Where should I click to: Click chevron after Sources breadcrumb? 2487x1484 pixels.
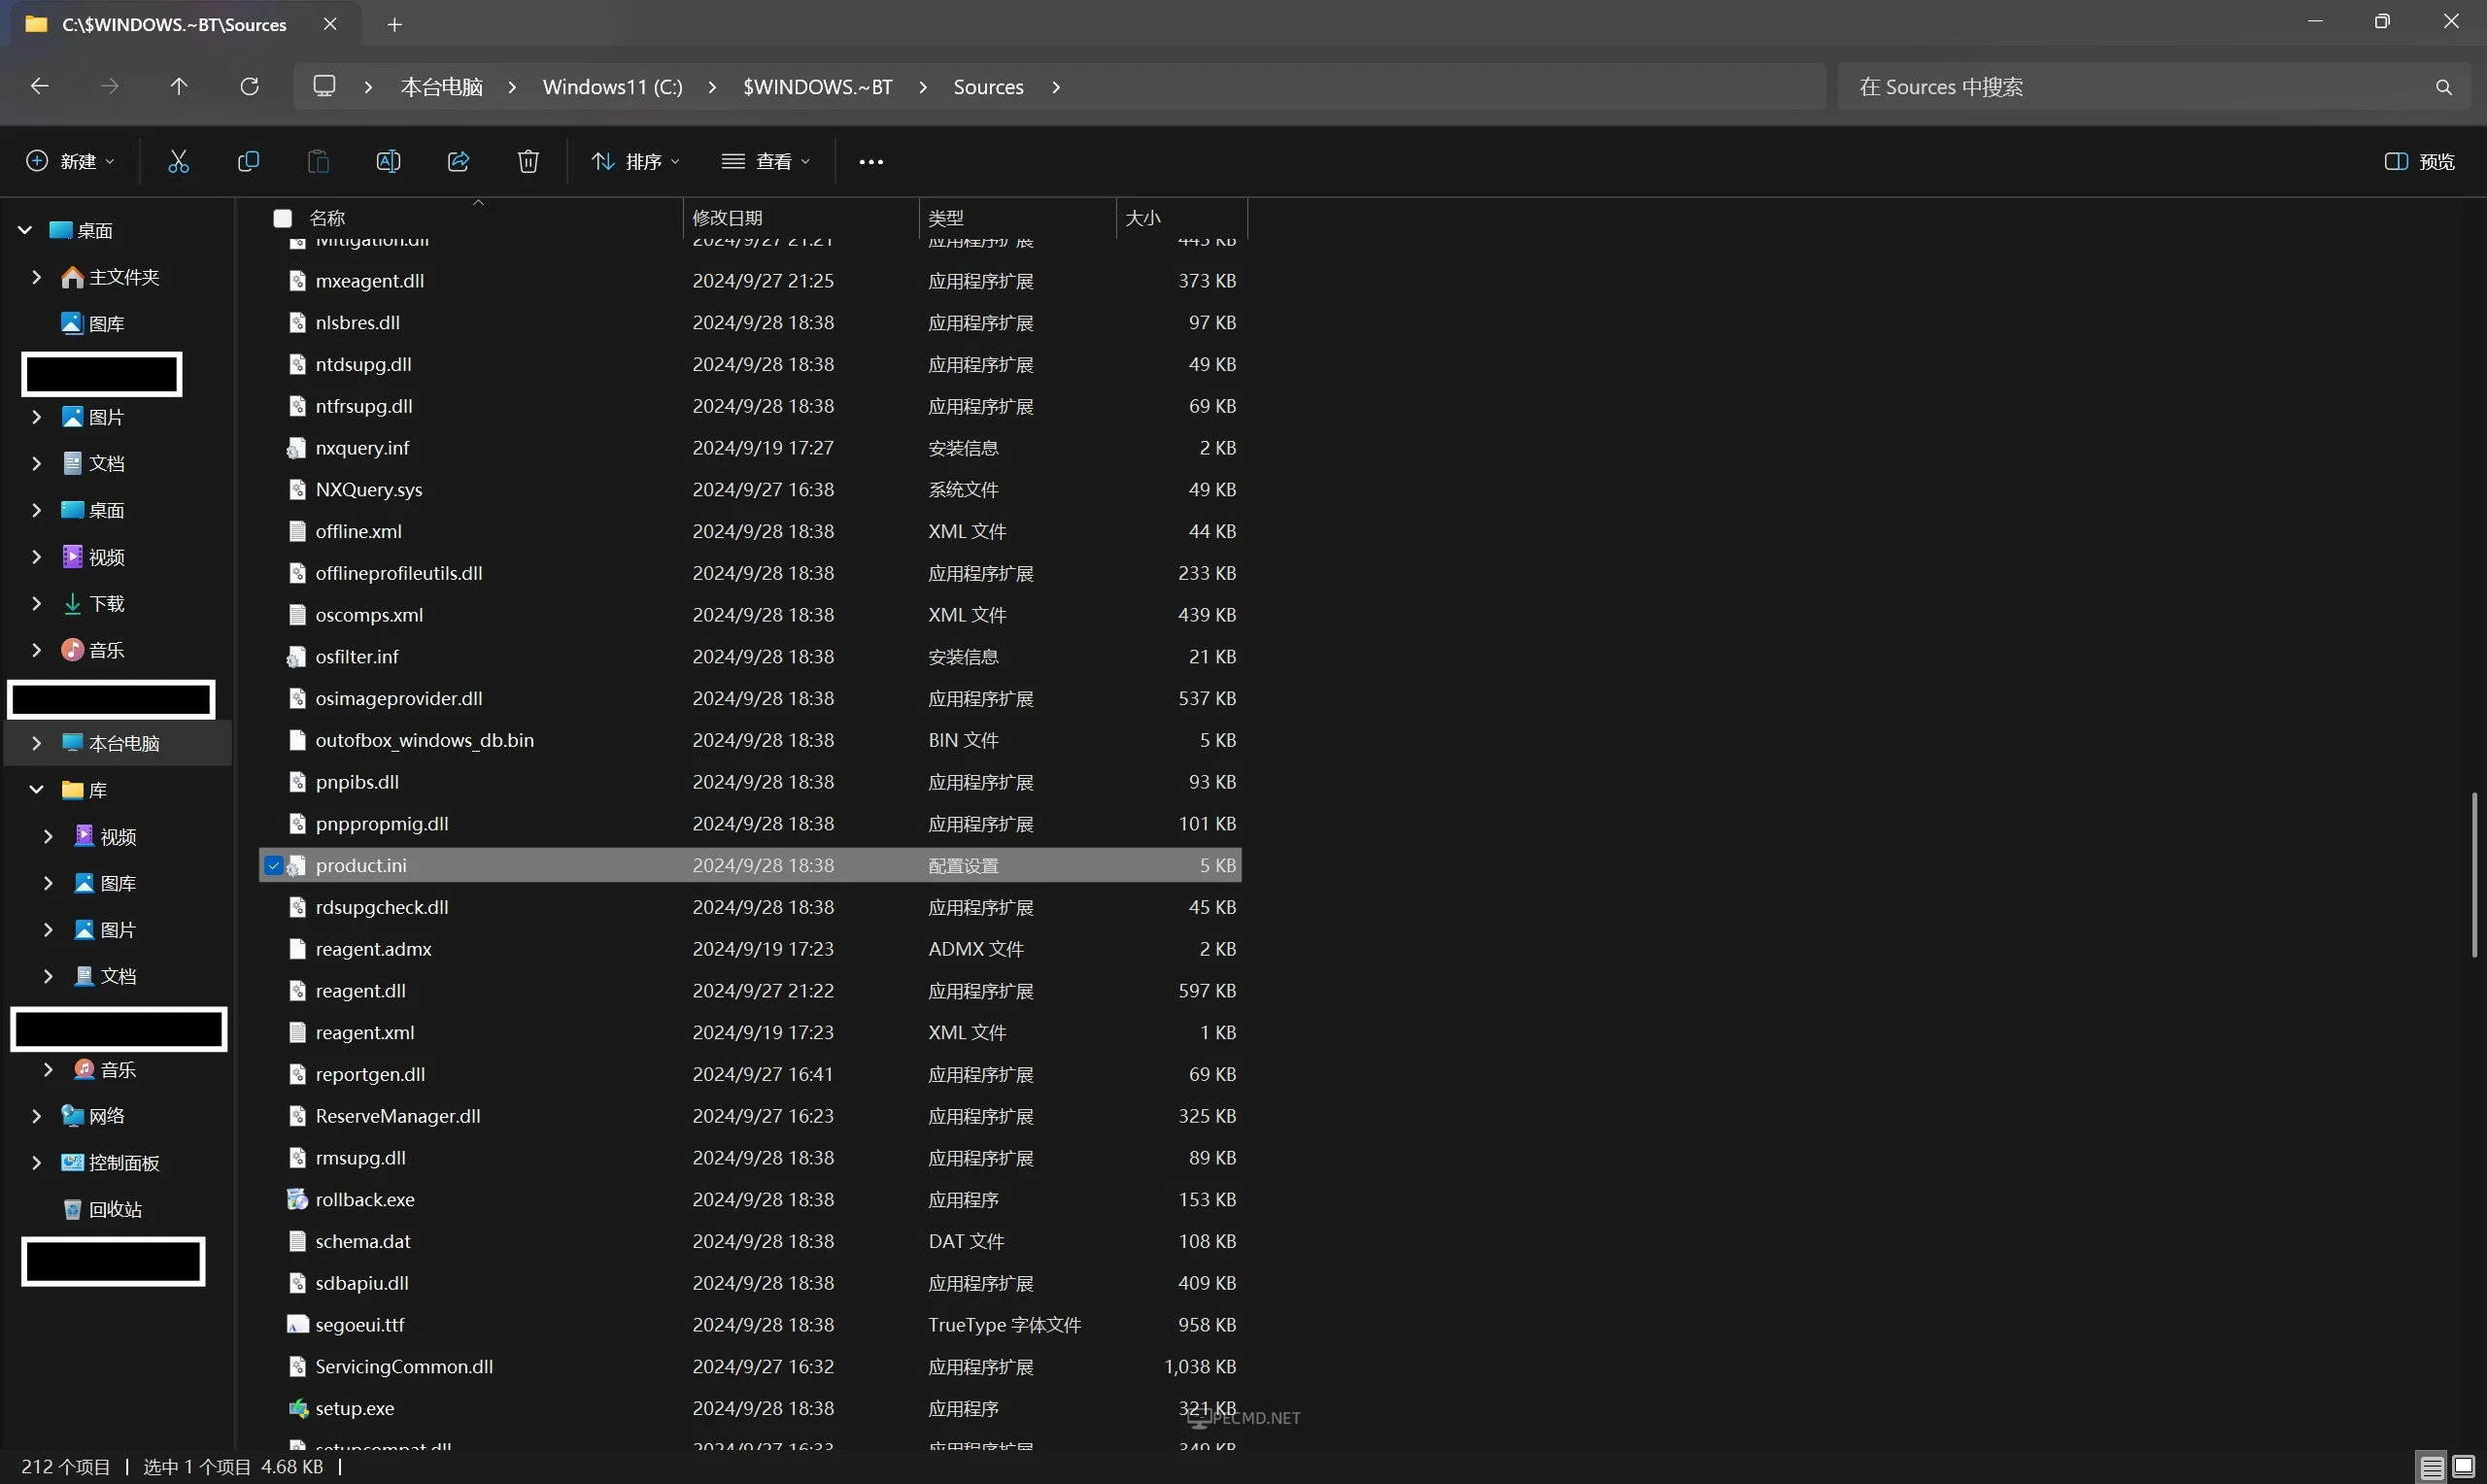tap(1056, 87)
